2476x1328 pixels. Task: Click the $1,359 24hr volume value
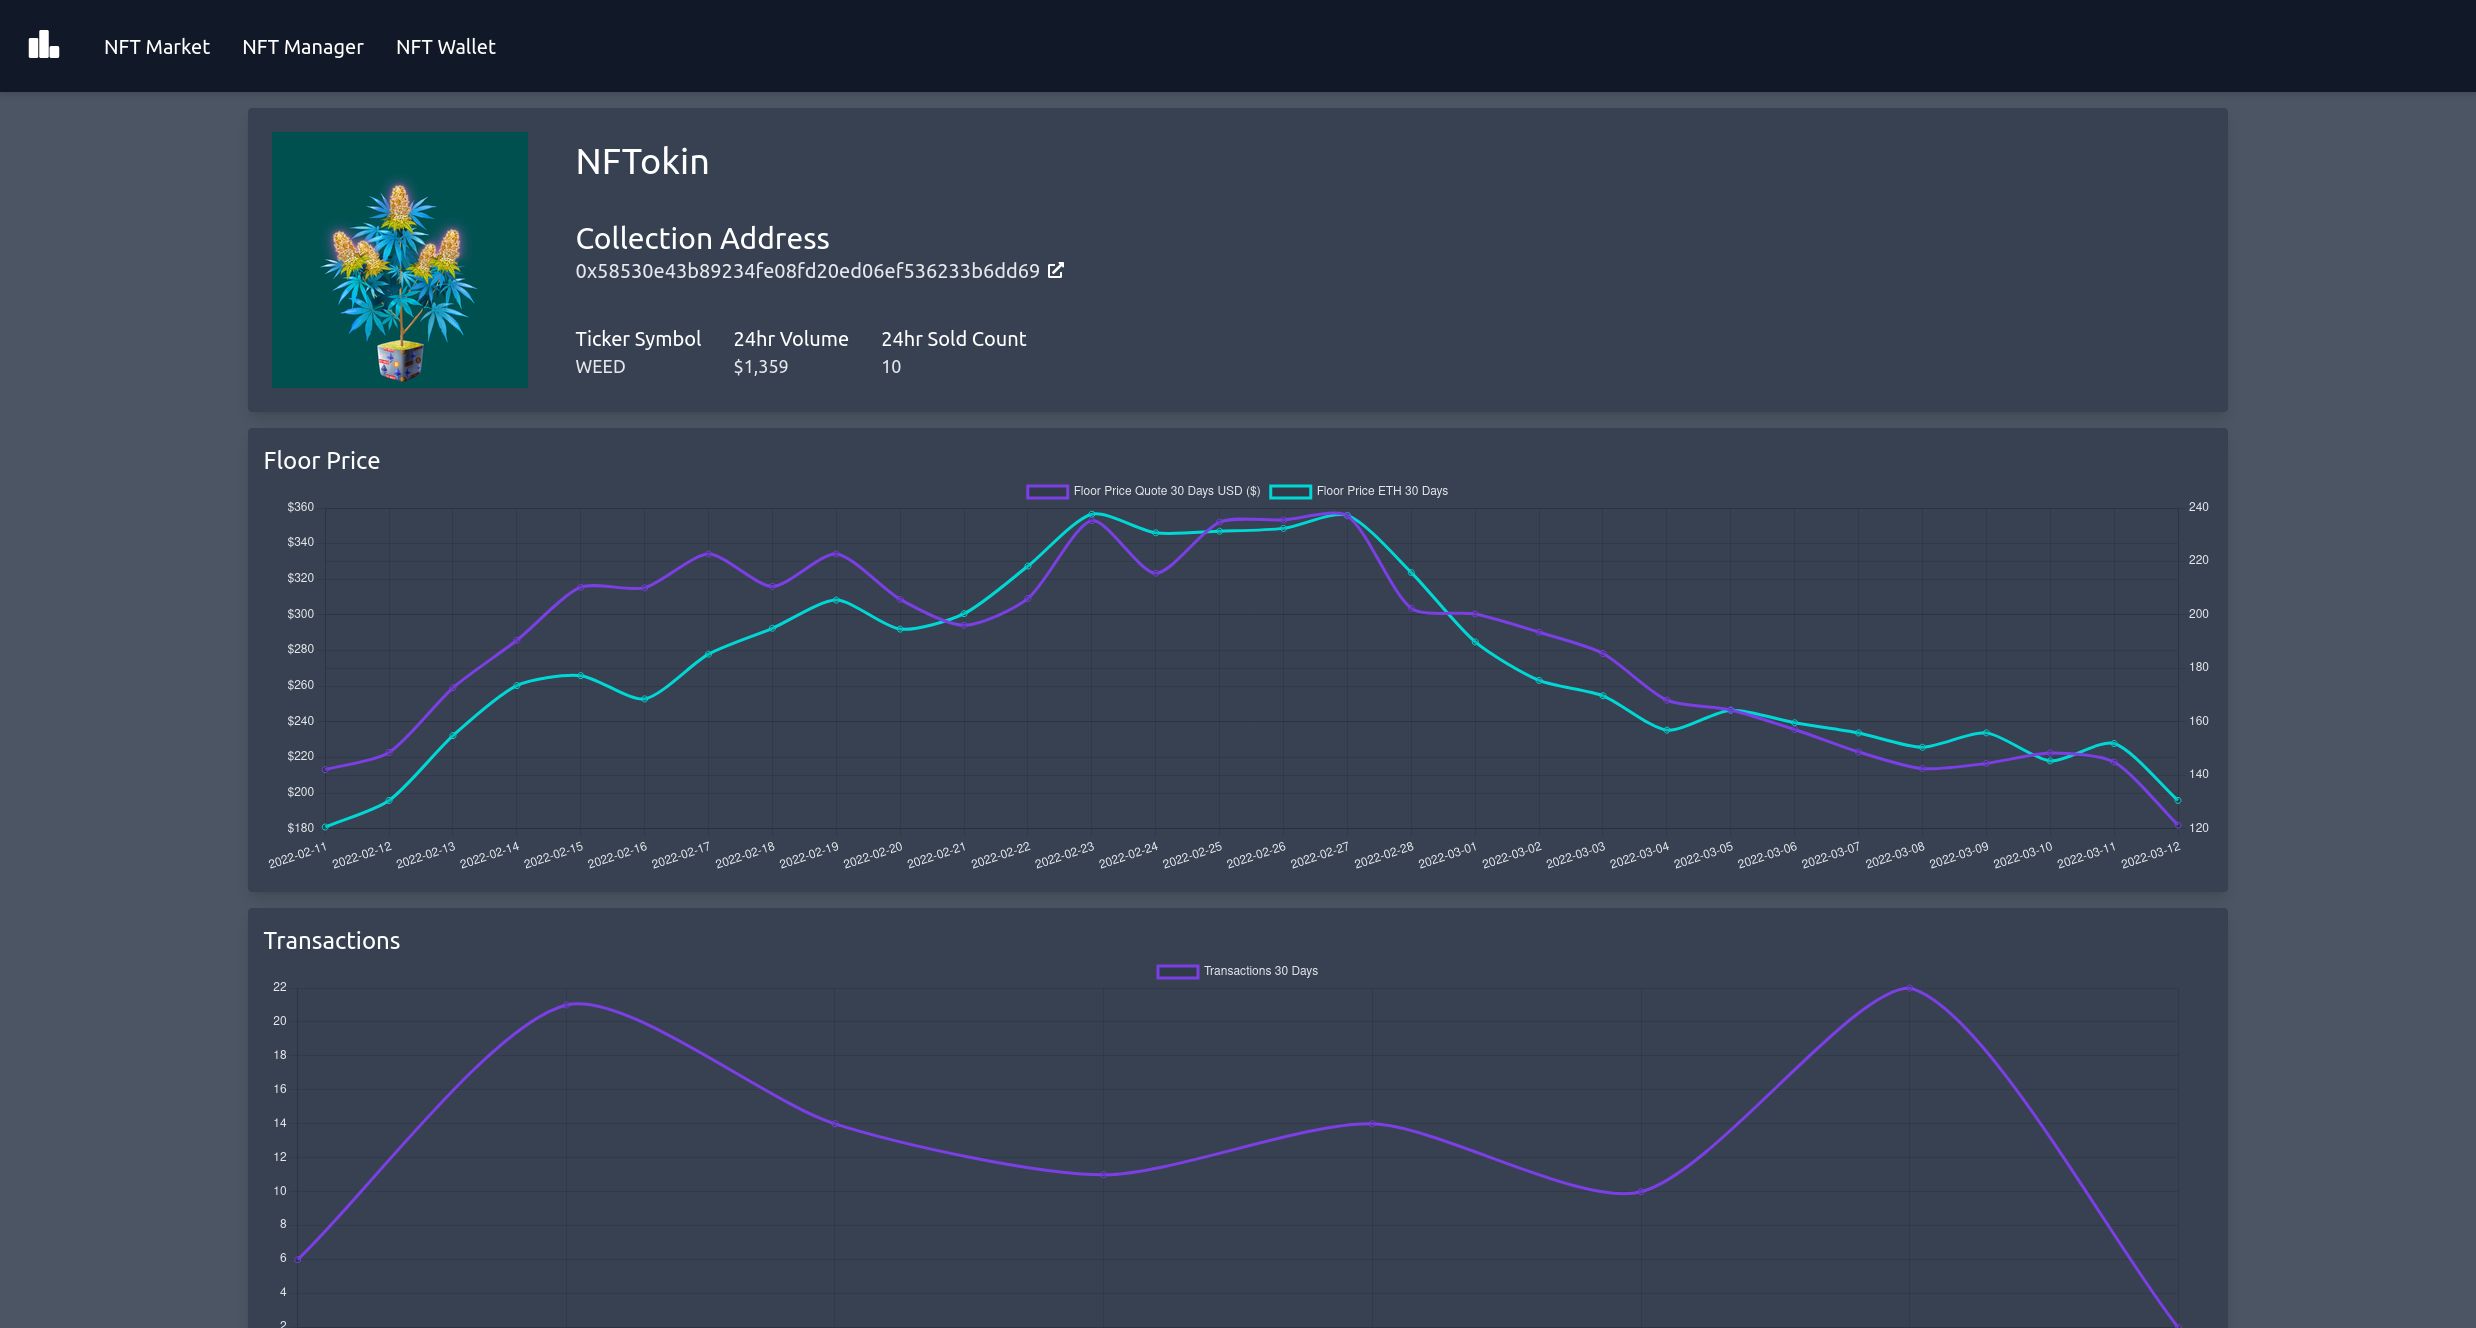761,367
